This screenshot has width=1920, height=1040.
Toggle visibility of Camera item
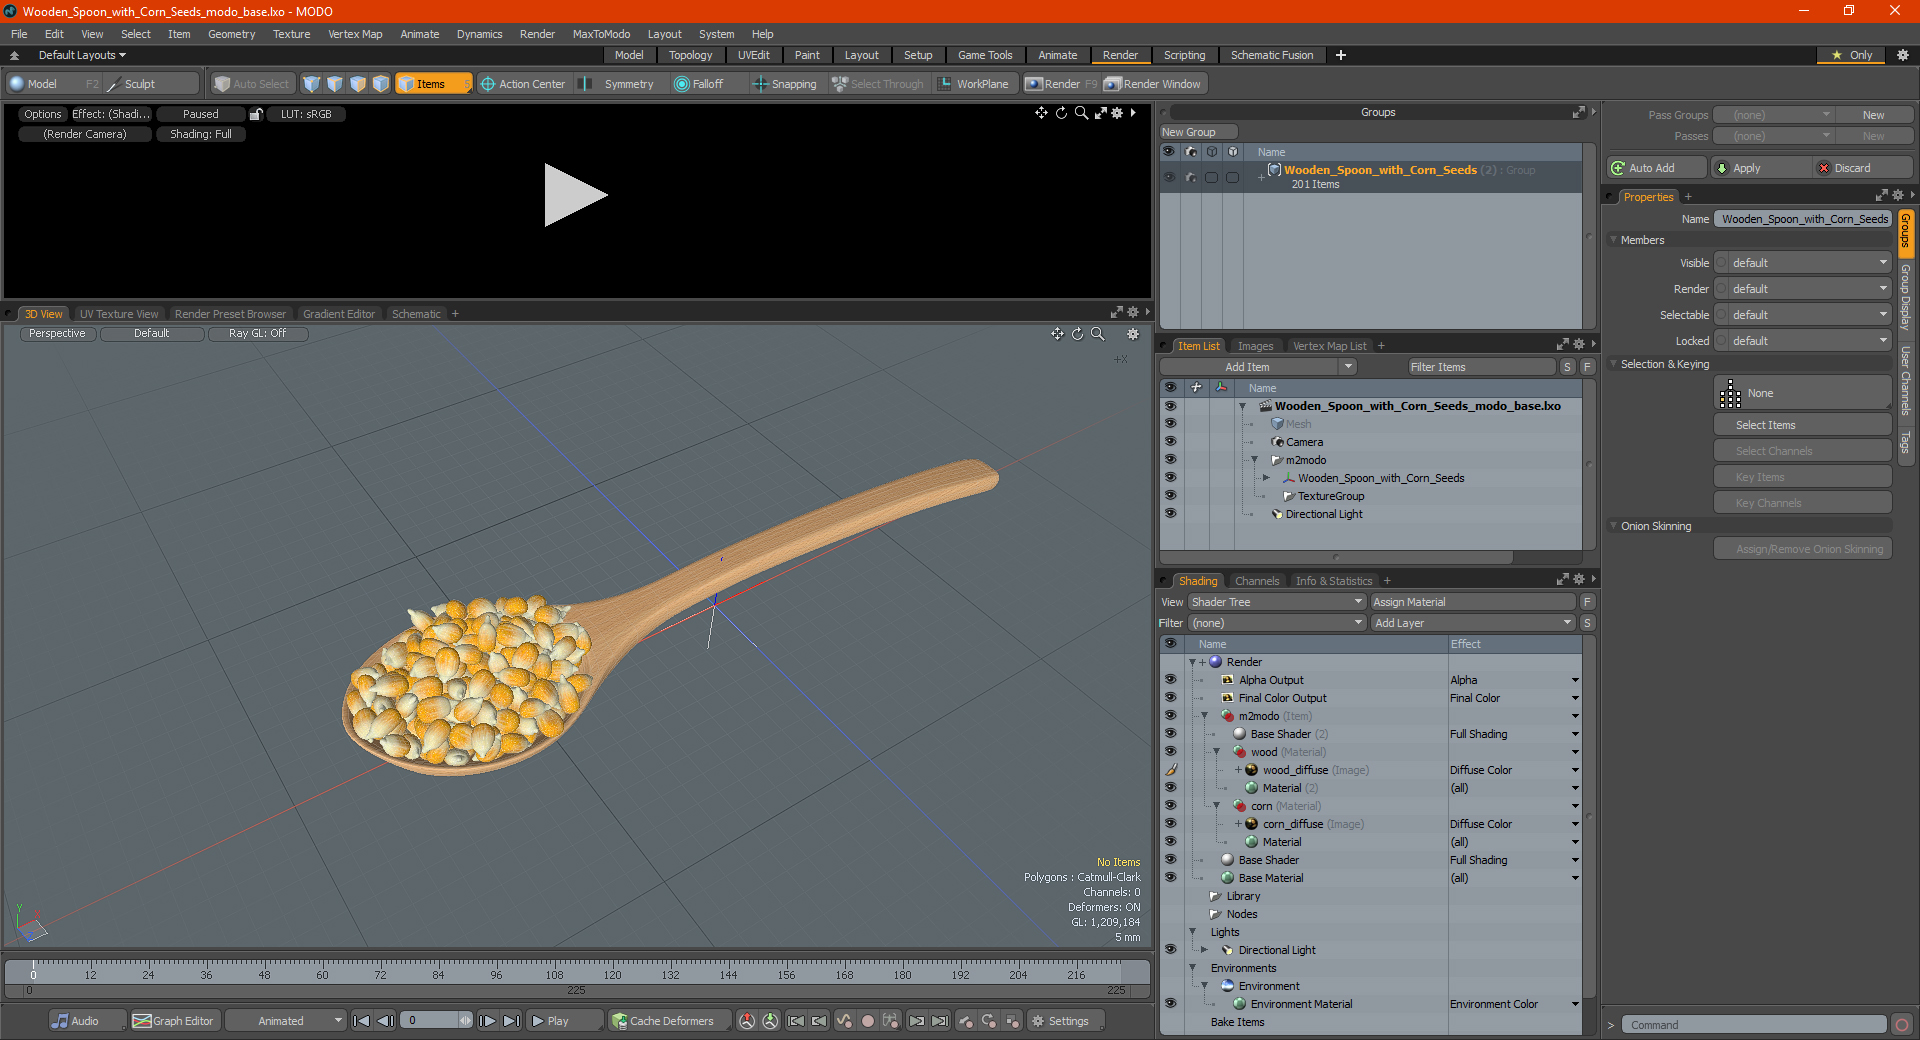coord(1170,441)
